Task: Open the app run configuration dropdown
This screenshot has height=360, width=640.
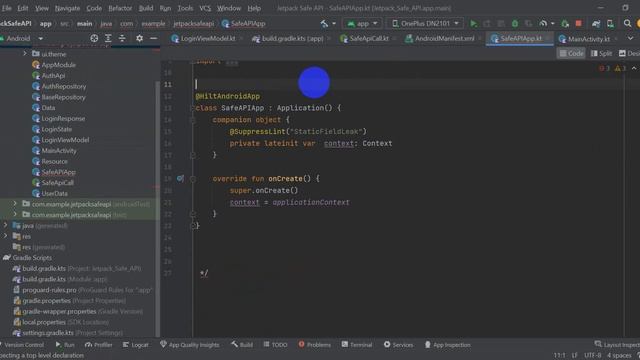Action: pos(362,24)
